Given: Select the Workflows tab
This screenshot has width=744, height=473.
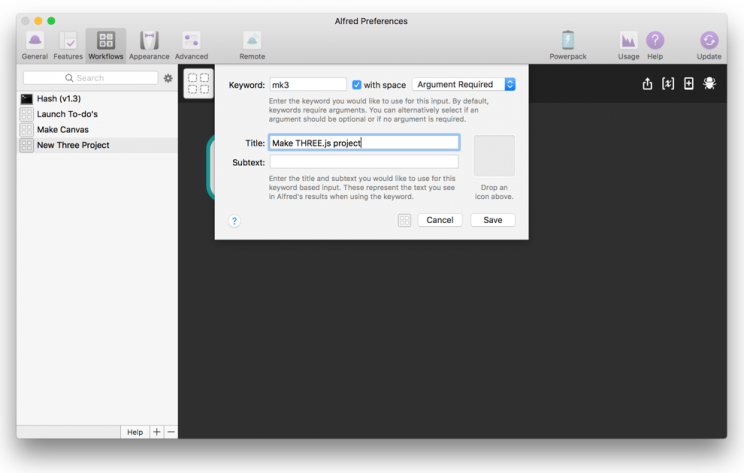Looking at the screenshot, I should [x=106, y=46].
